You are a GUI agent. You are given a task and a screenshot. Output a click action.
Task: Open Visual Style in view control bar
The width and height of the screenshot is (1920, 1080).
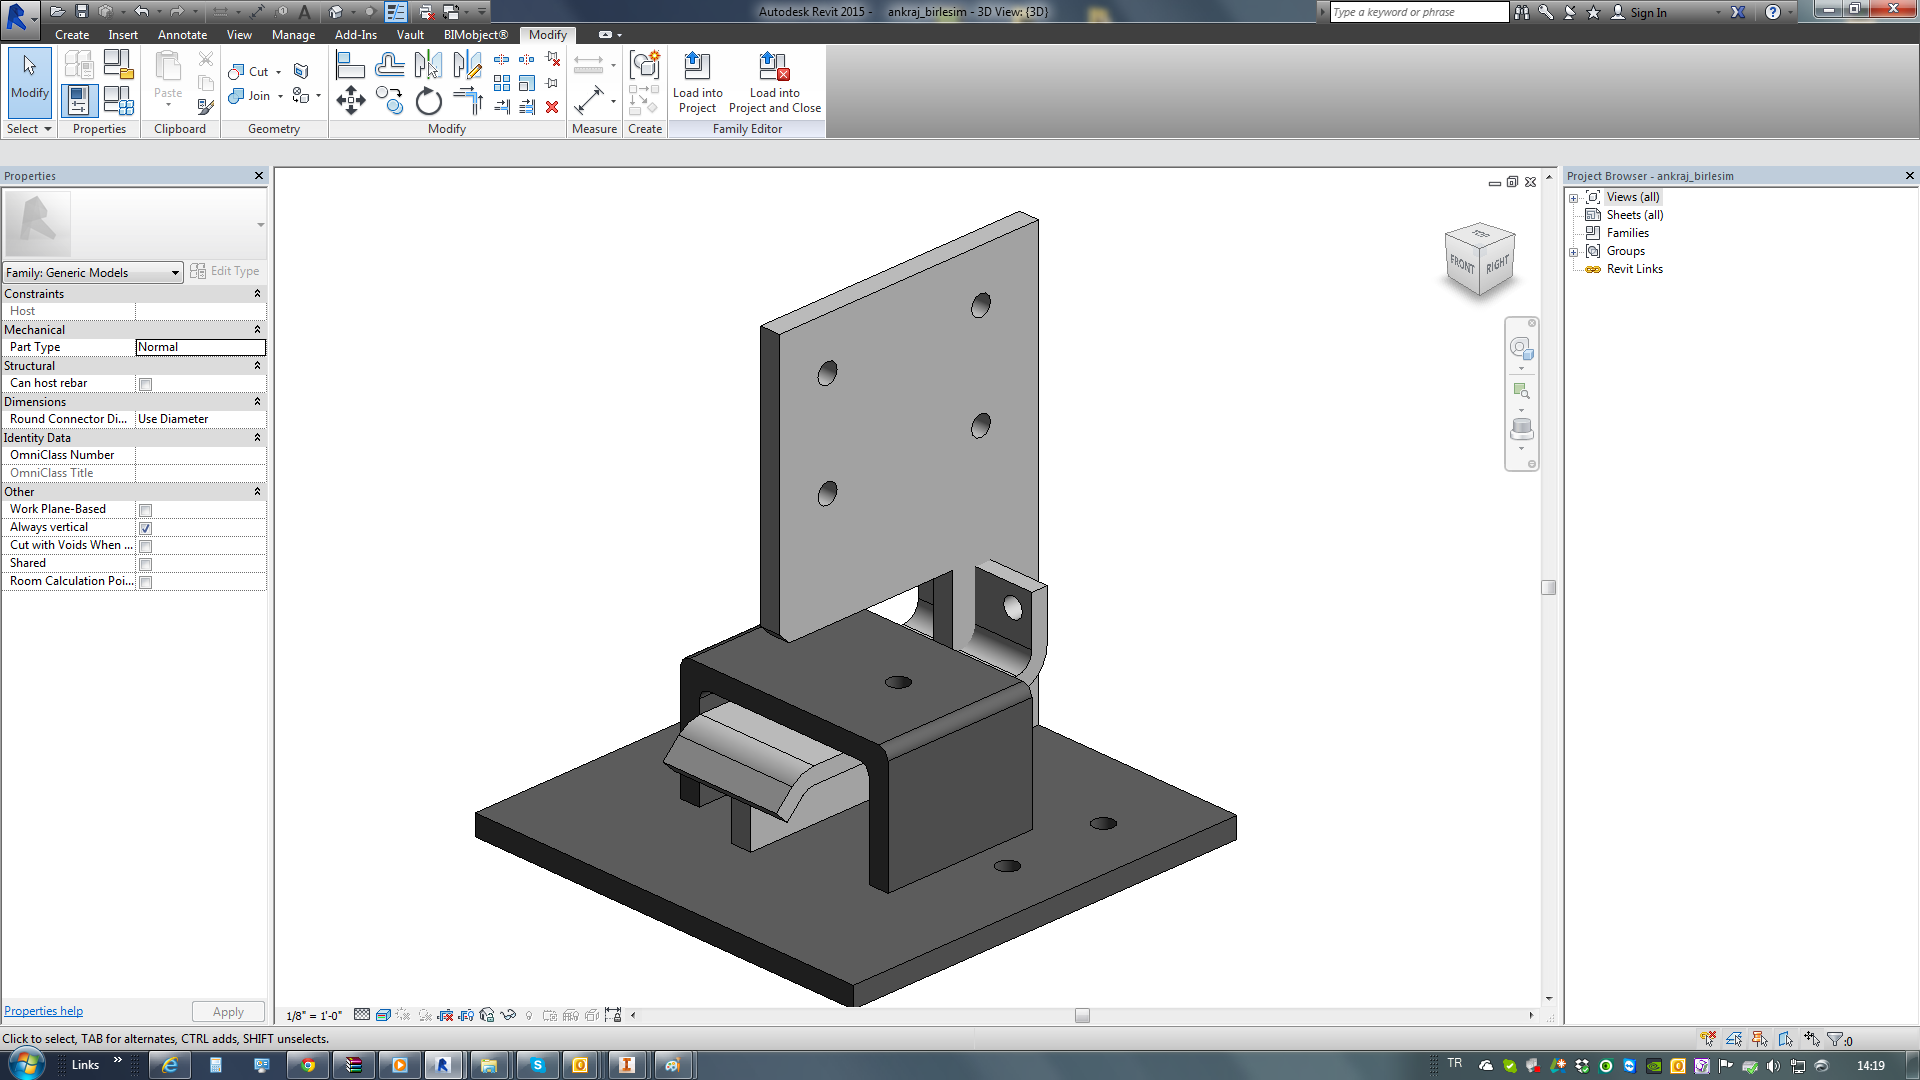(x=383, y=1015)
